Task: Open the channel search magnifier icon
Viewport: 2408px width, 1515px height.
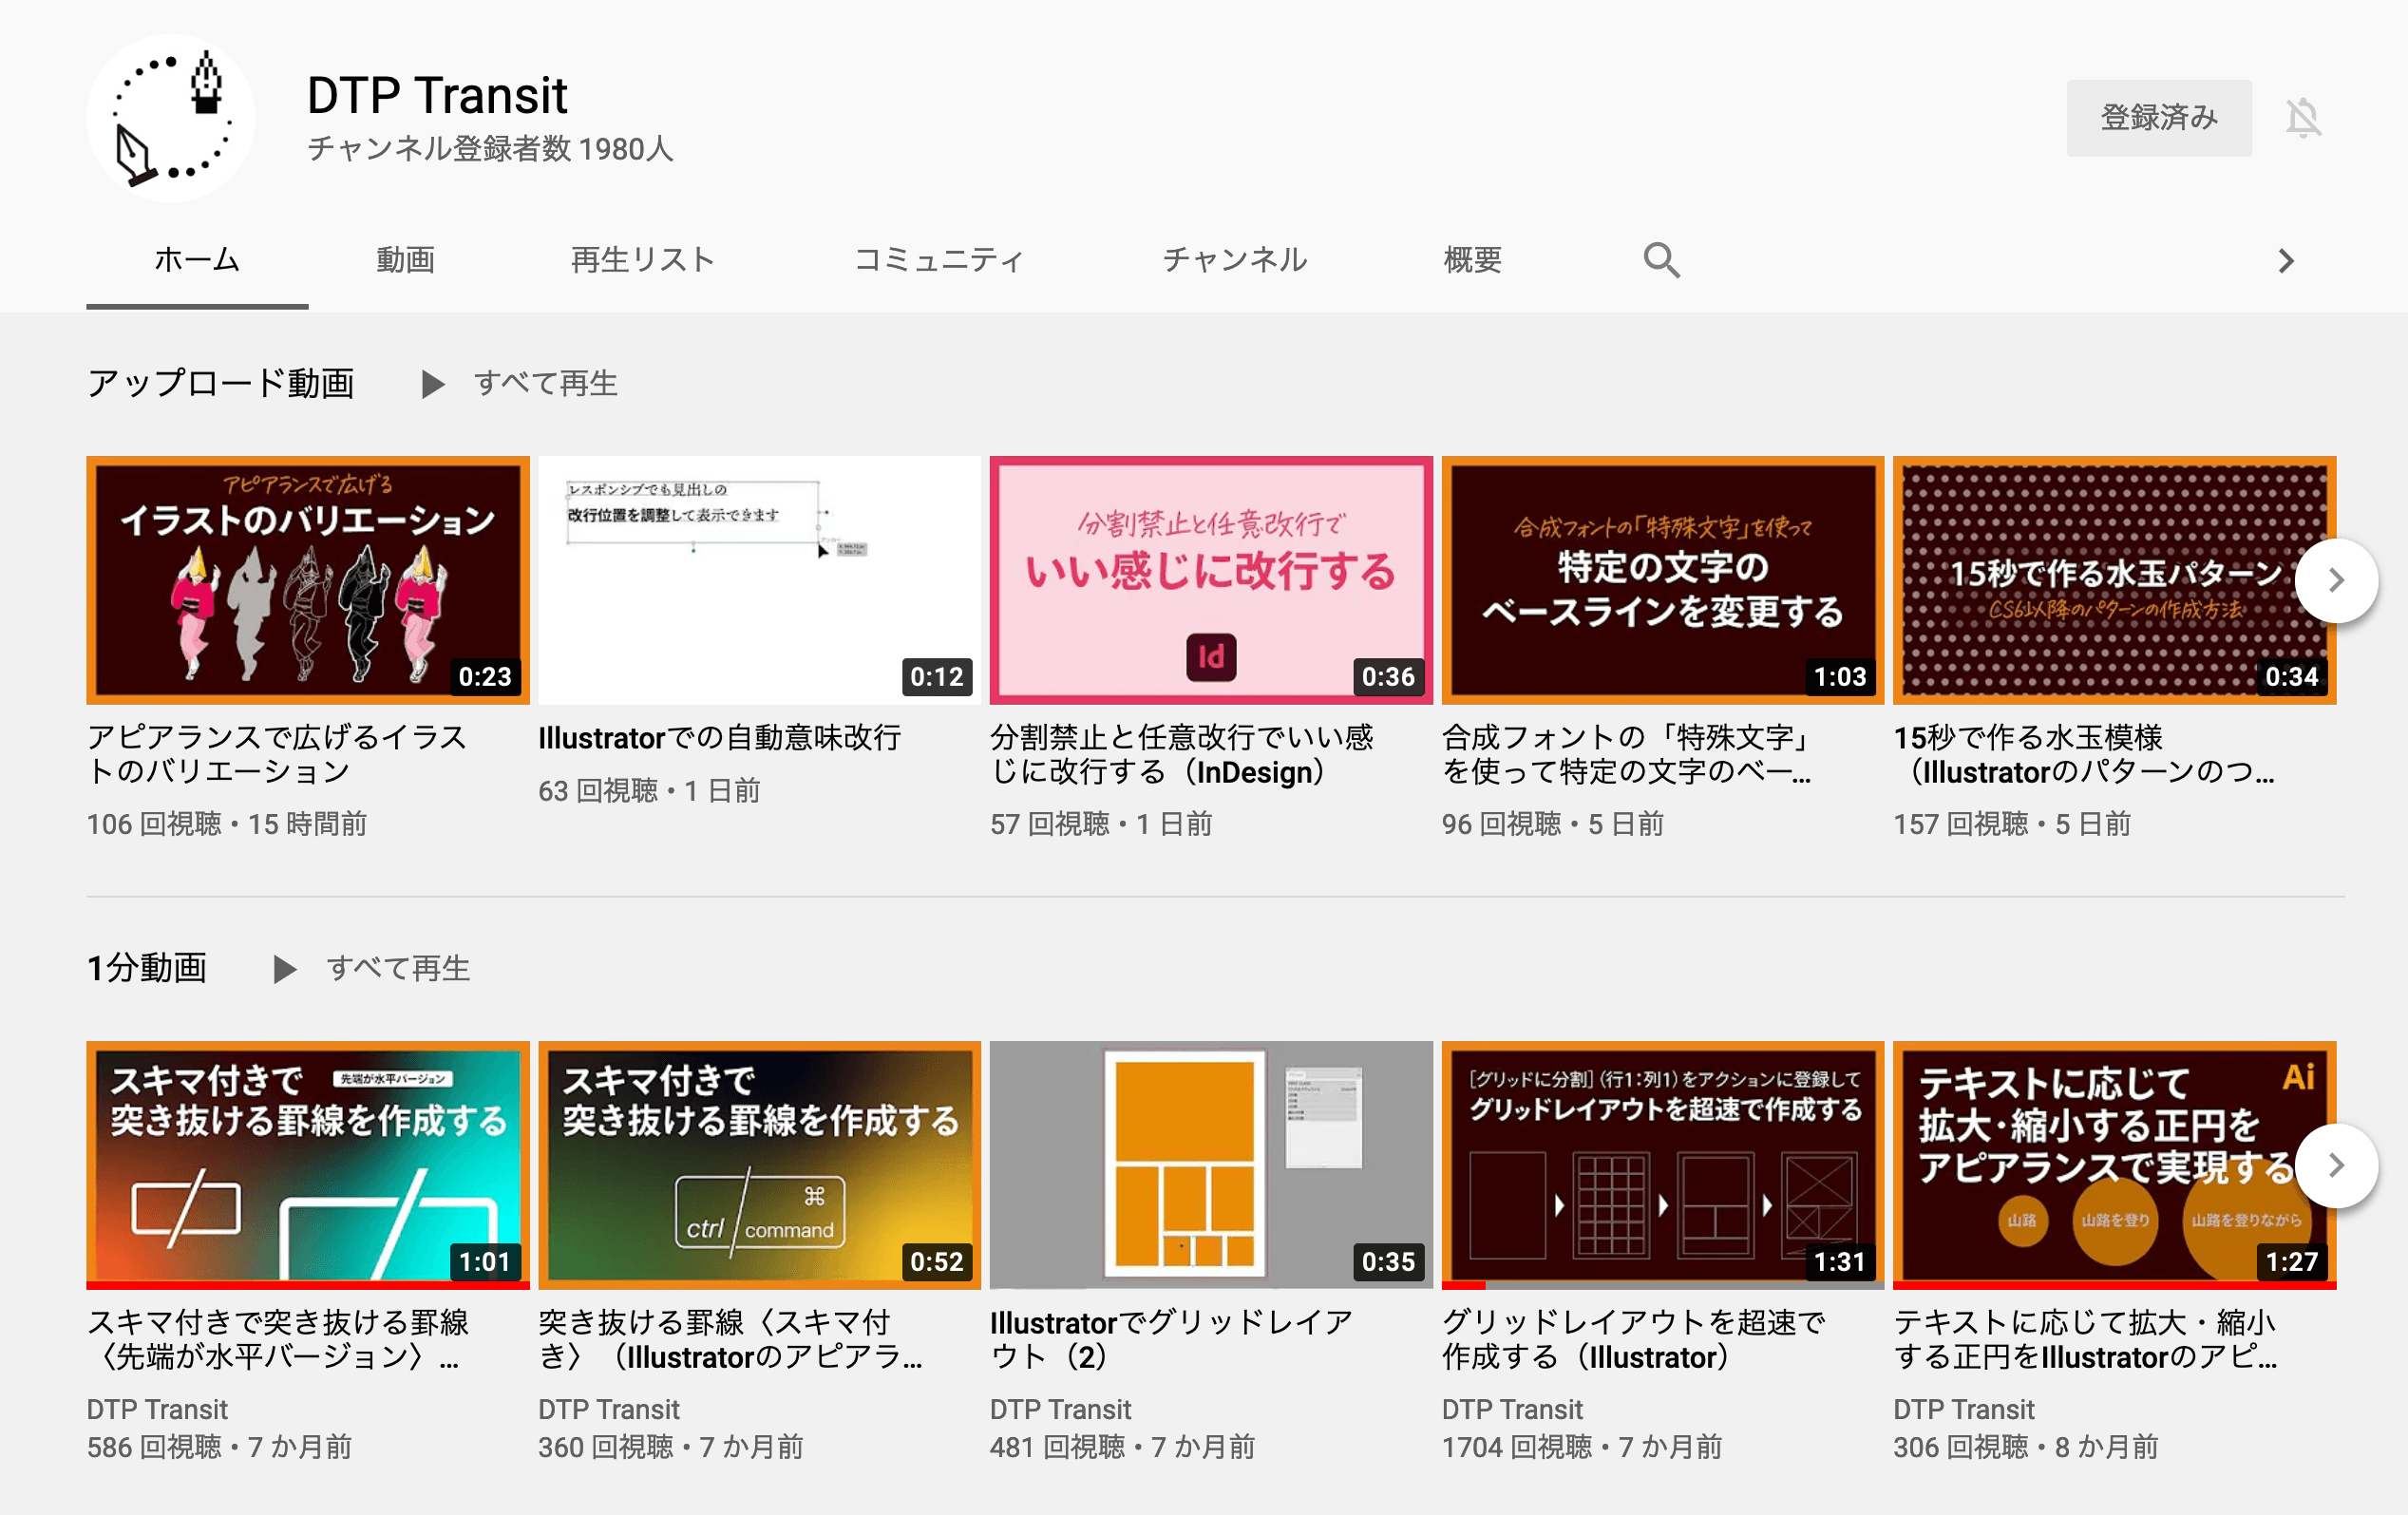Action: tap(1661, 260)
